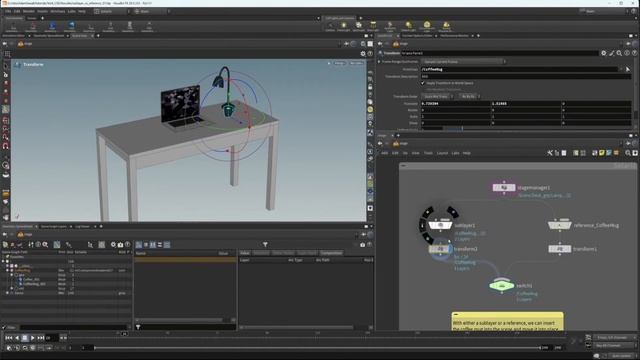This screenshot has width=640, height=360.
Task: Open the network editor Add menu
Action: click(384, 153)
